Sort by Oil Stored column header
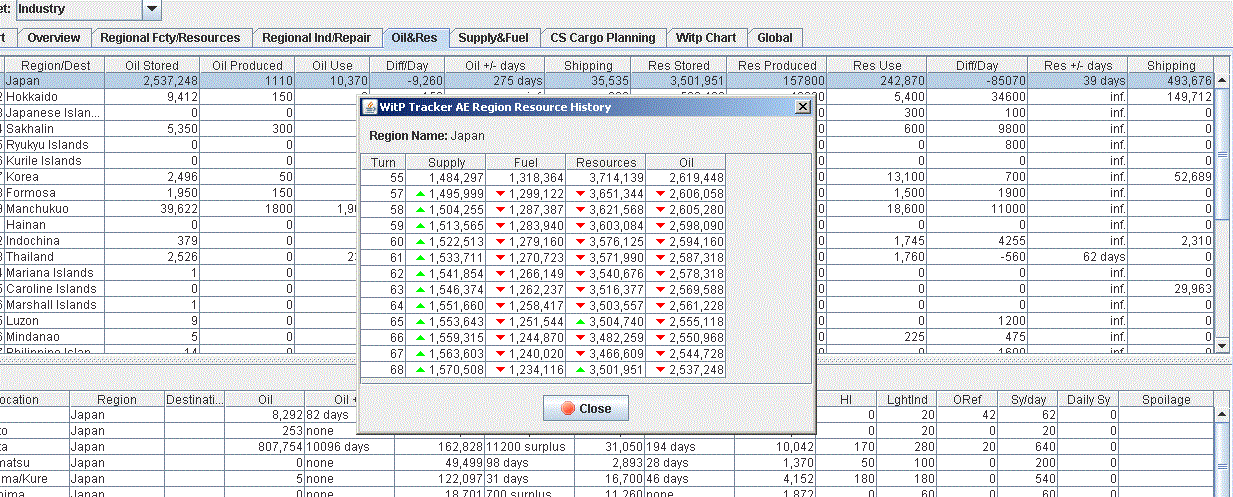 (x=152, y=65)
